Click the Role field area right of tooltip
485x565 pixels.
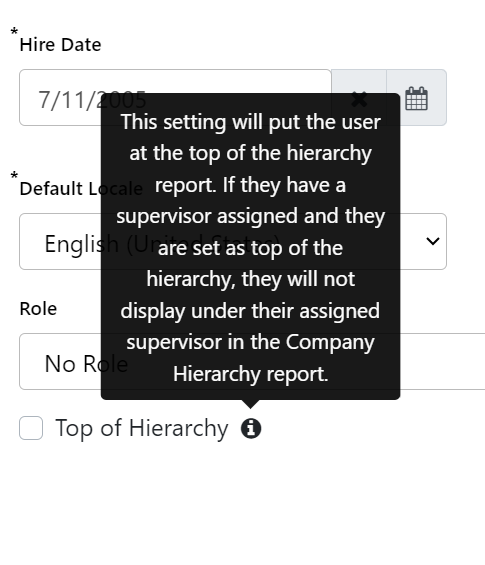tap(442, 361)
